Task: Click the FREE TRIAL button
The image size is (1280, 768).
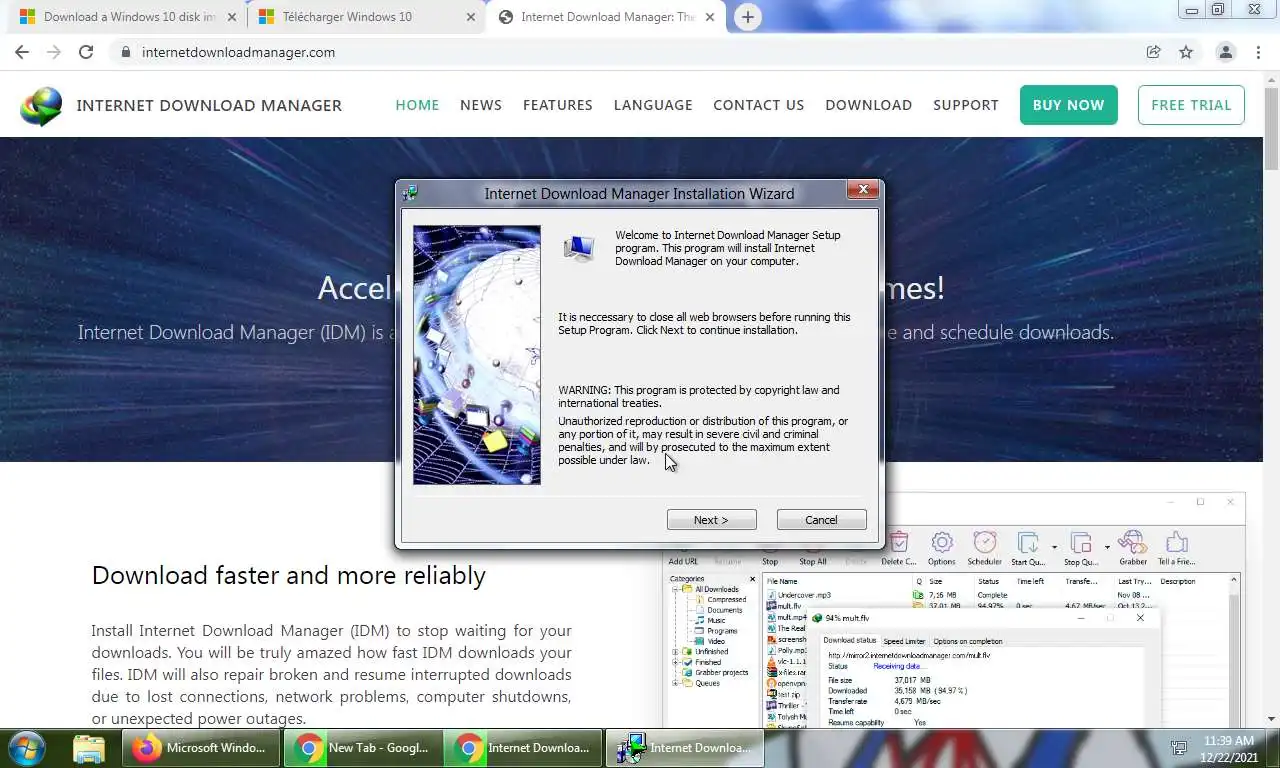Action: [1191, 105]
